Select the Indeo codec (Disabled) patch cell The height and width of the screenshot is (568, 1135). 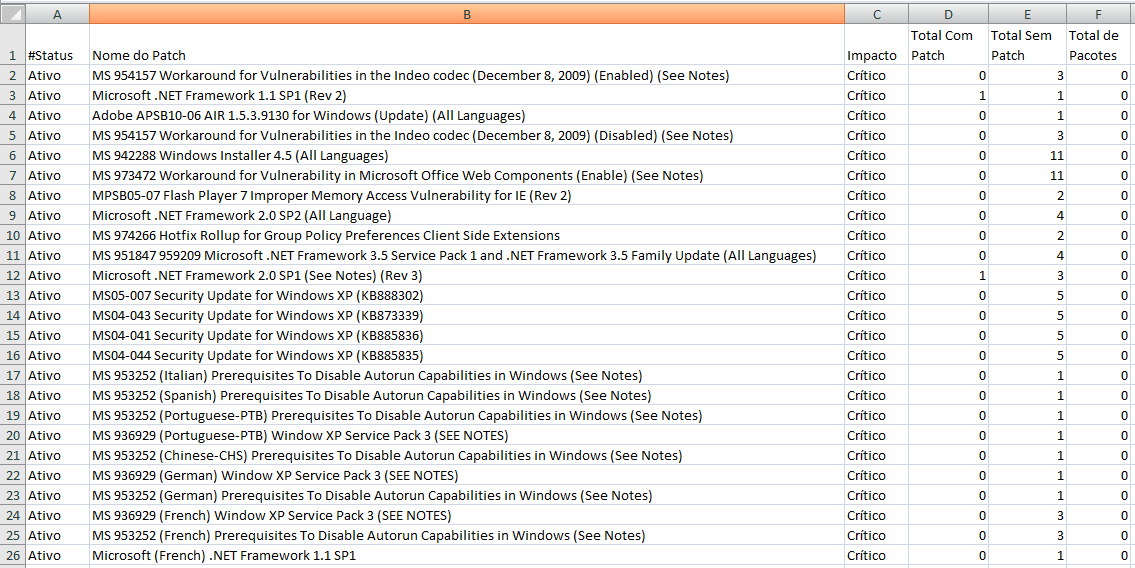(x=467, y=135)
